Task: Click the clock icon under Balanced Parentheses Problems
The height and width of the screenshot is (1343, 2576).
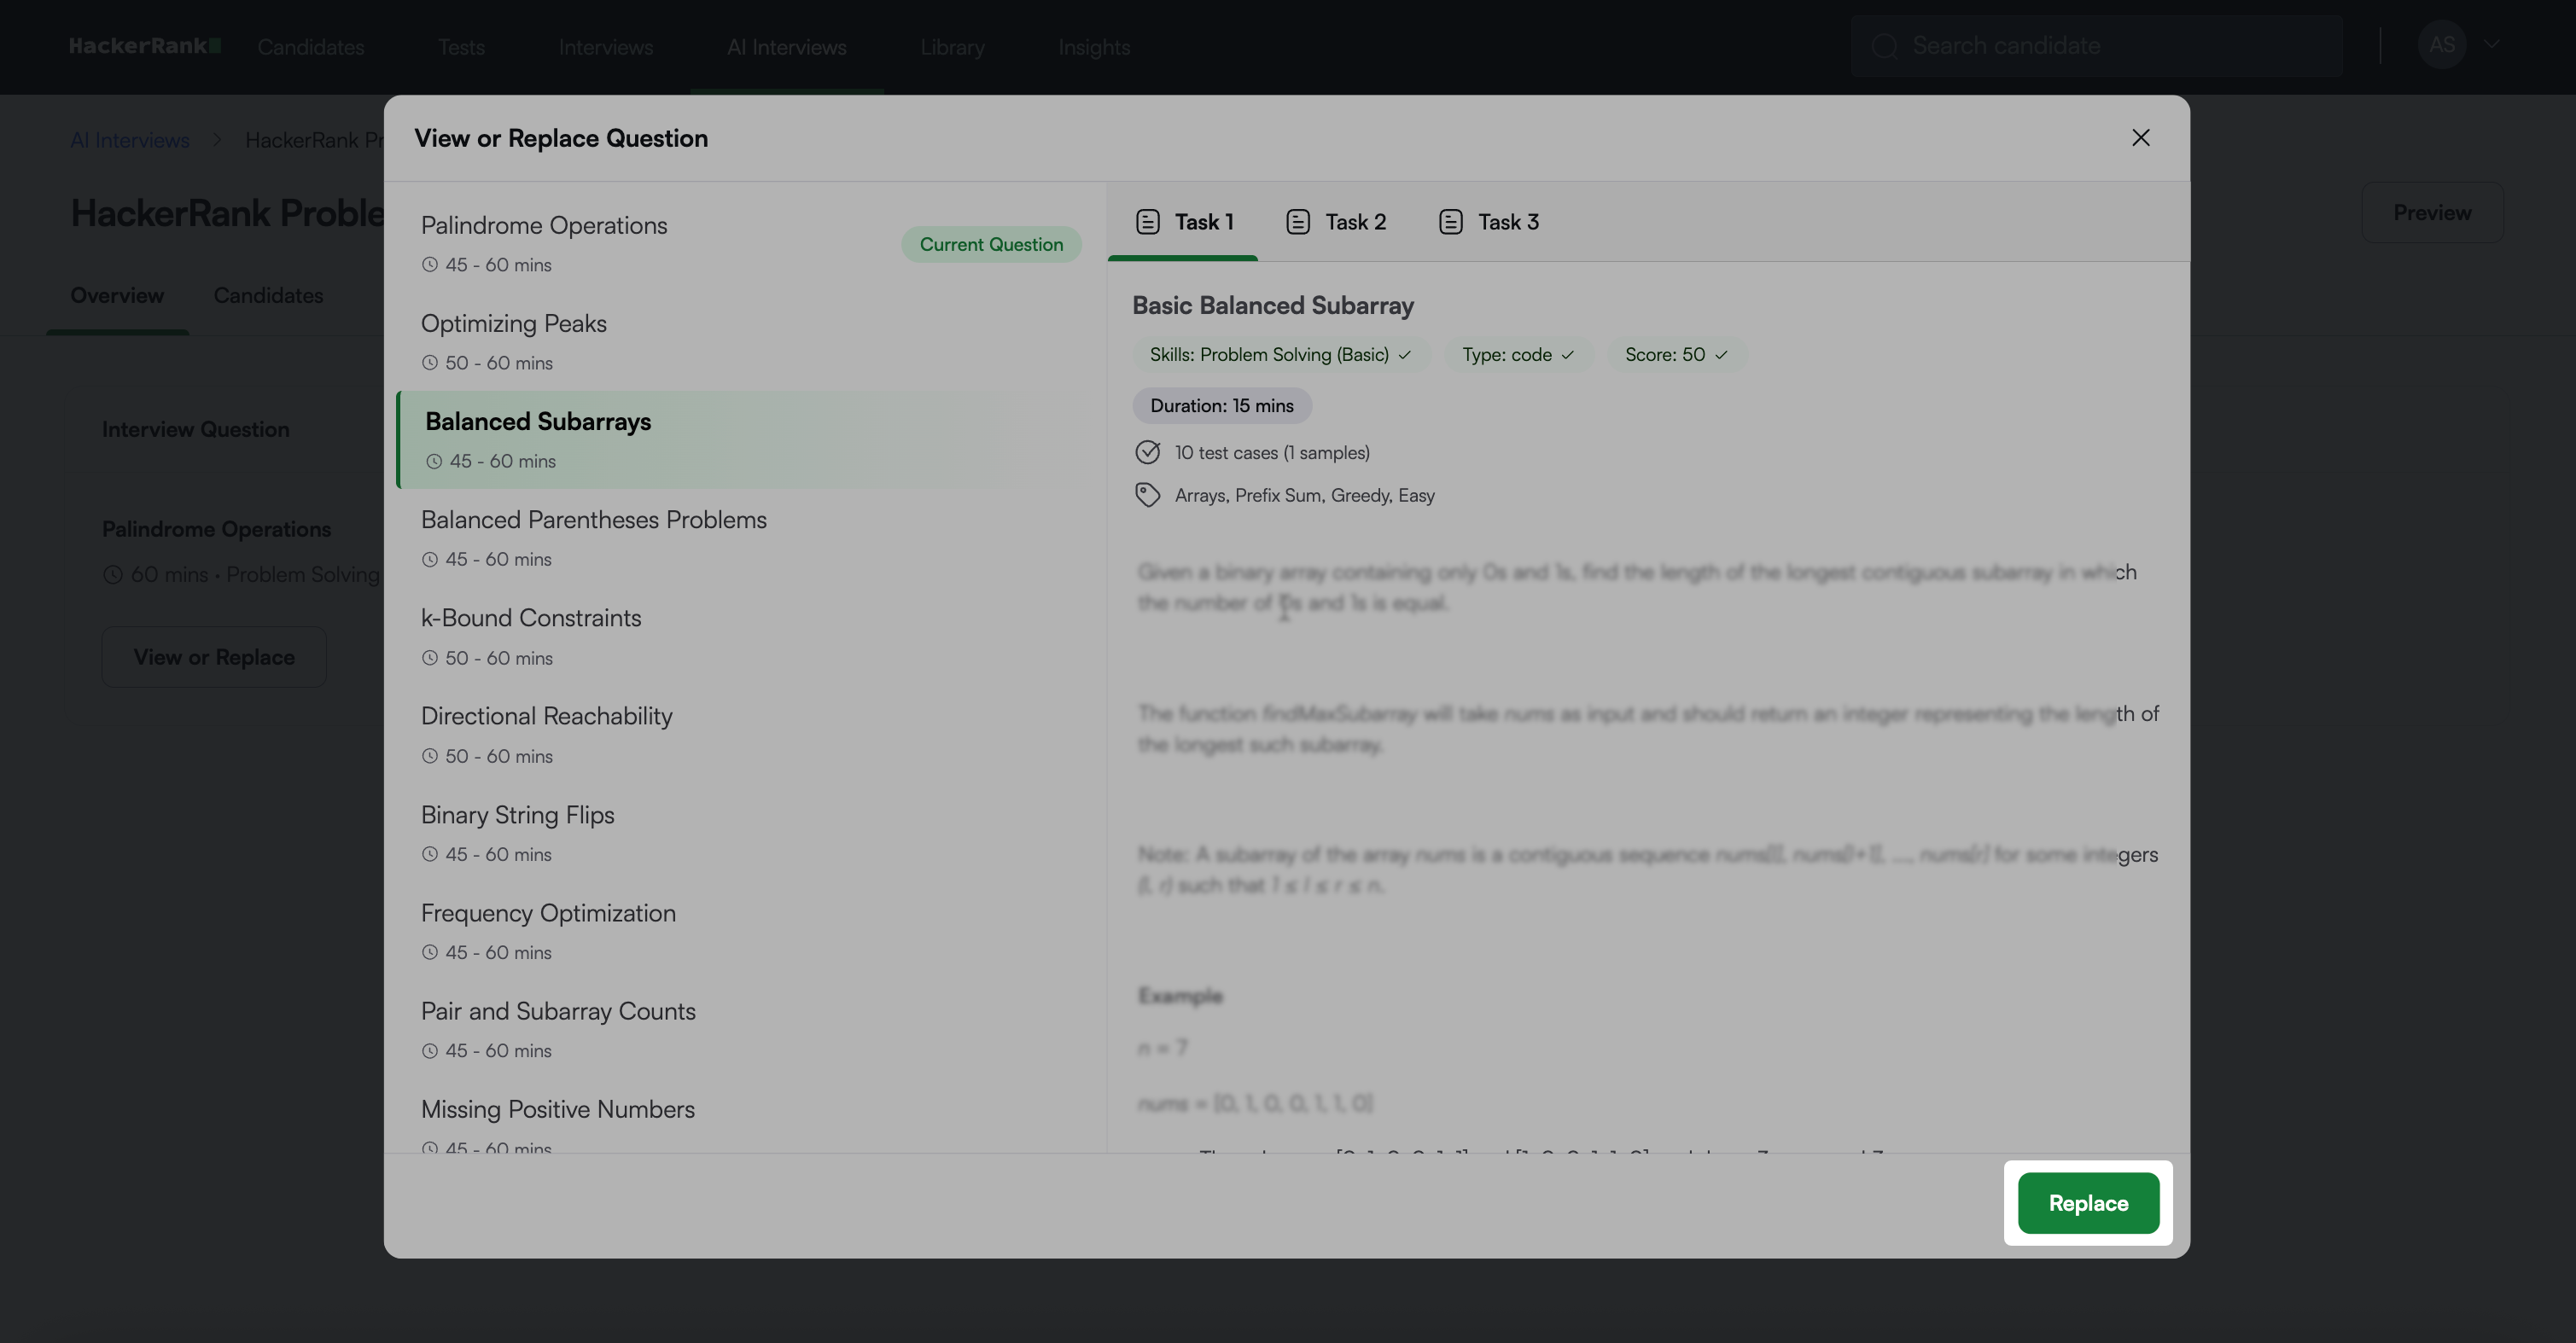Action: coord(430,559)
